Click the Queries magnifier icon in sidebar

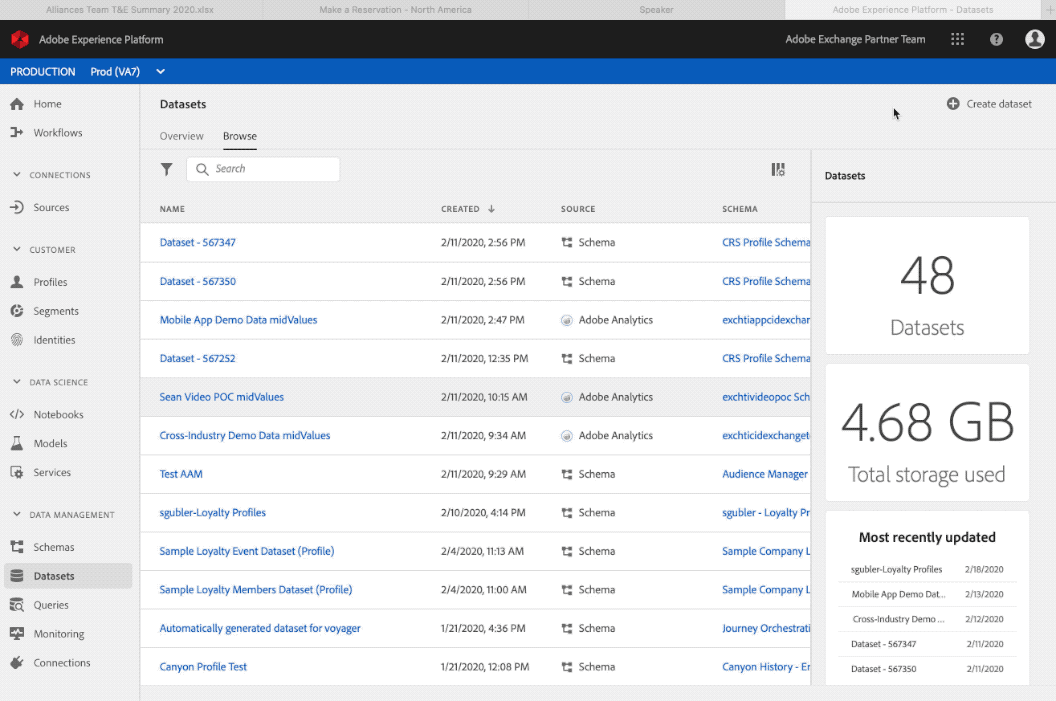(17, 604)
